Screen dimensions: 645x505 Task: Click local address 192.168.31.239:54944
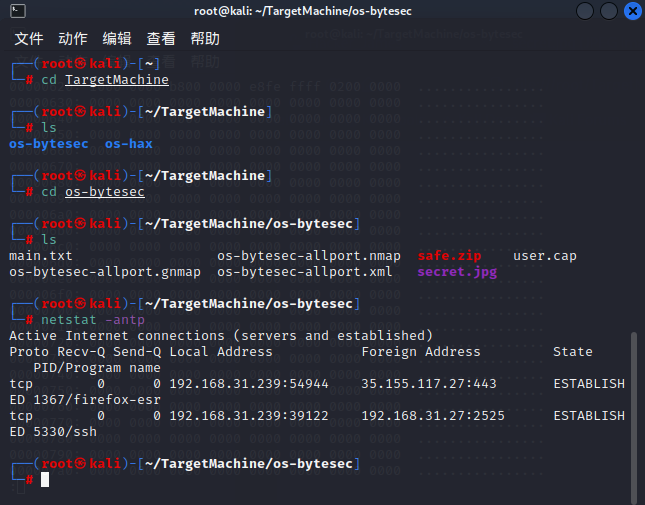pyautogui.click(x=249, y=384)
